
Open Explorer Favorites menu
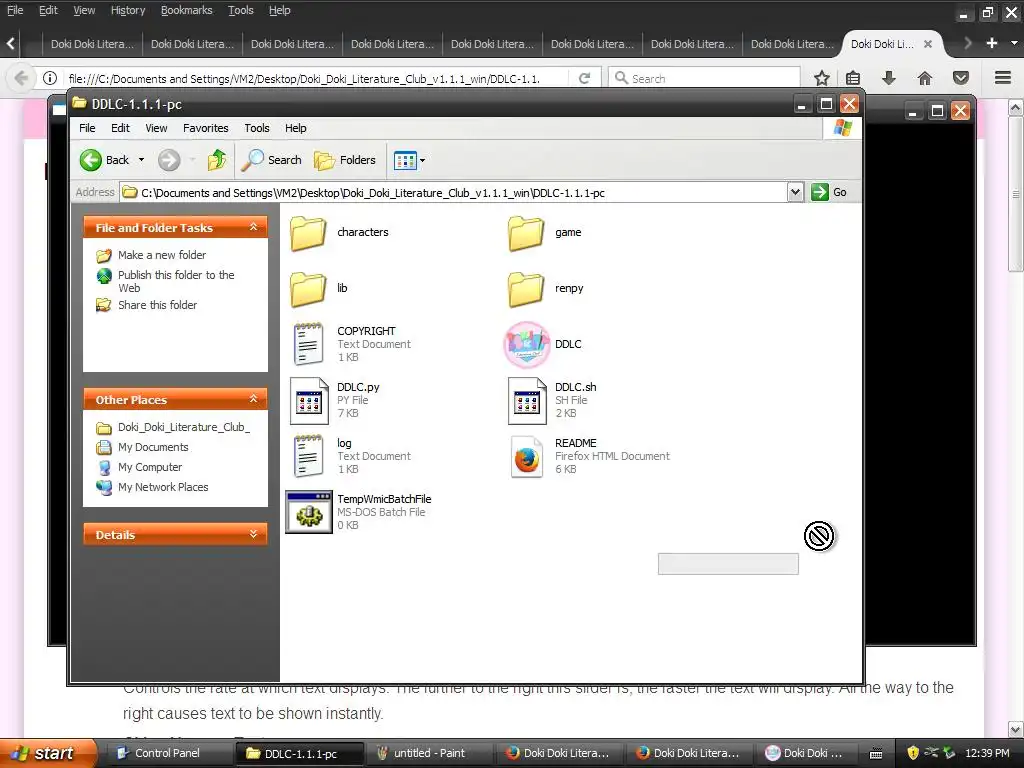point(206,128)
